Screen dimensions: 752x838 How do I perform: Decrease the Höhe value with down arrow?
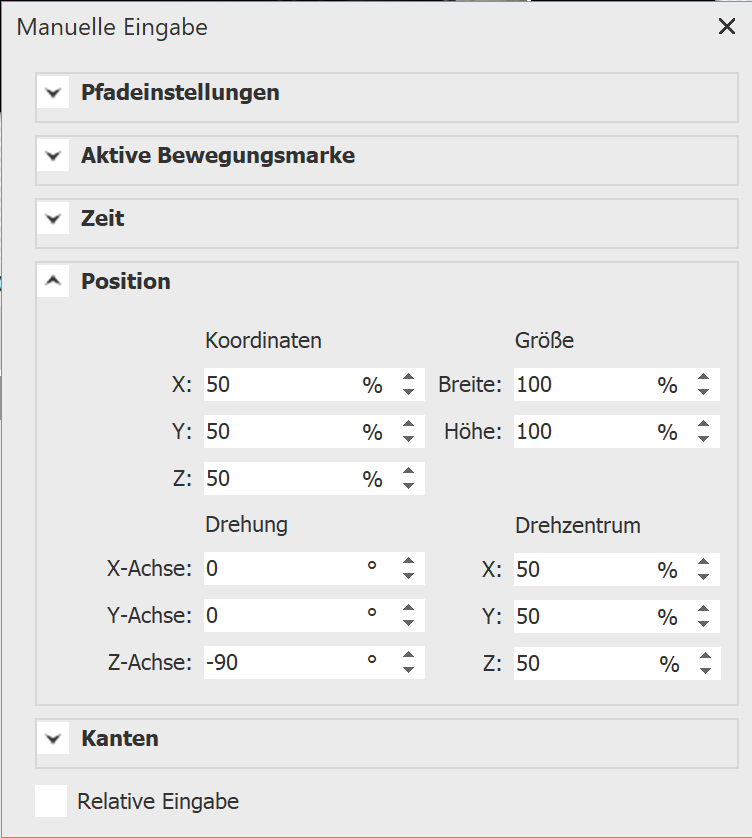[x=704, y=439]
